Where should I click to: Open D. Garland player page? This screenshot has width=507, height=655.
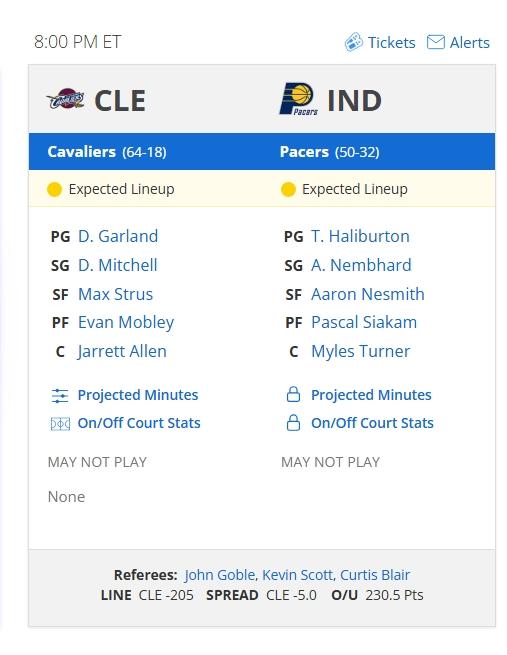118,236
